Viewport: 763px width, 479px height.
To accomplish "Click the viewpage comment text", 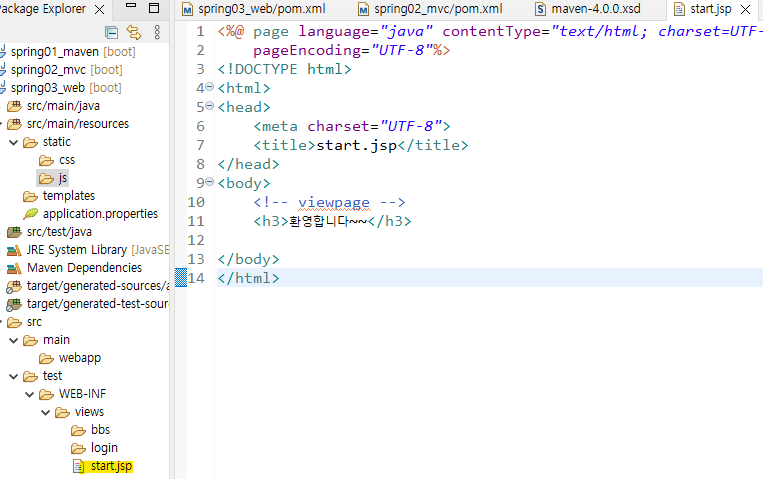I will (334, 202).
